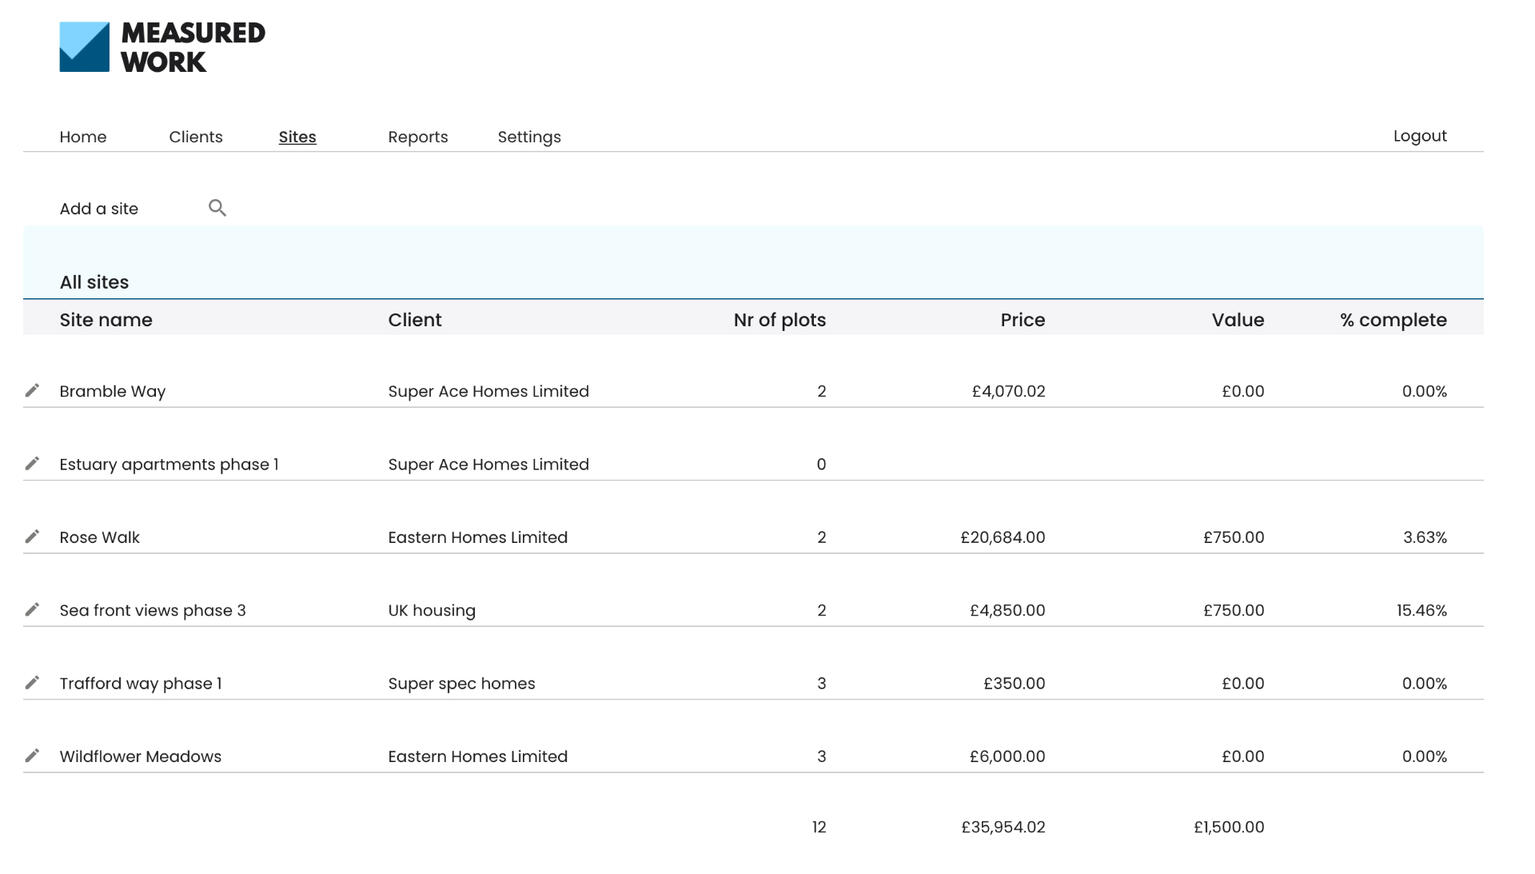Sort by Value column header
Viewport: 1535px width, 874px height.
pyautogui.click(x=1238, y=320)
